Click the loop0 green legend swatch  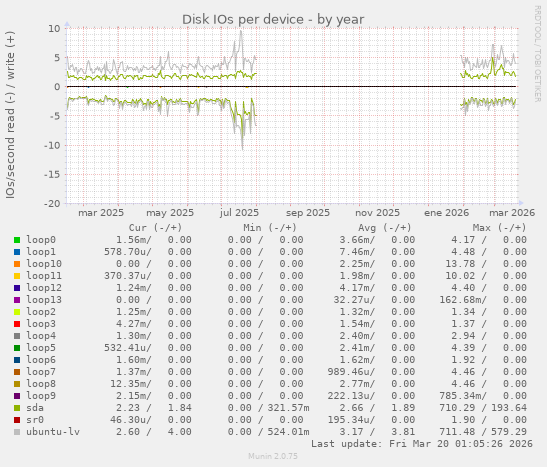tap(17, 240)
